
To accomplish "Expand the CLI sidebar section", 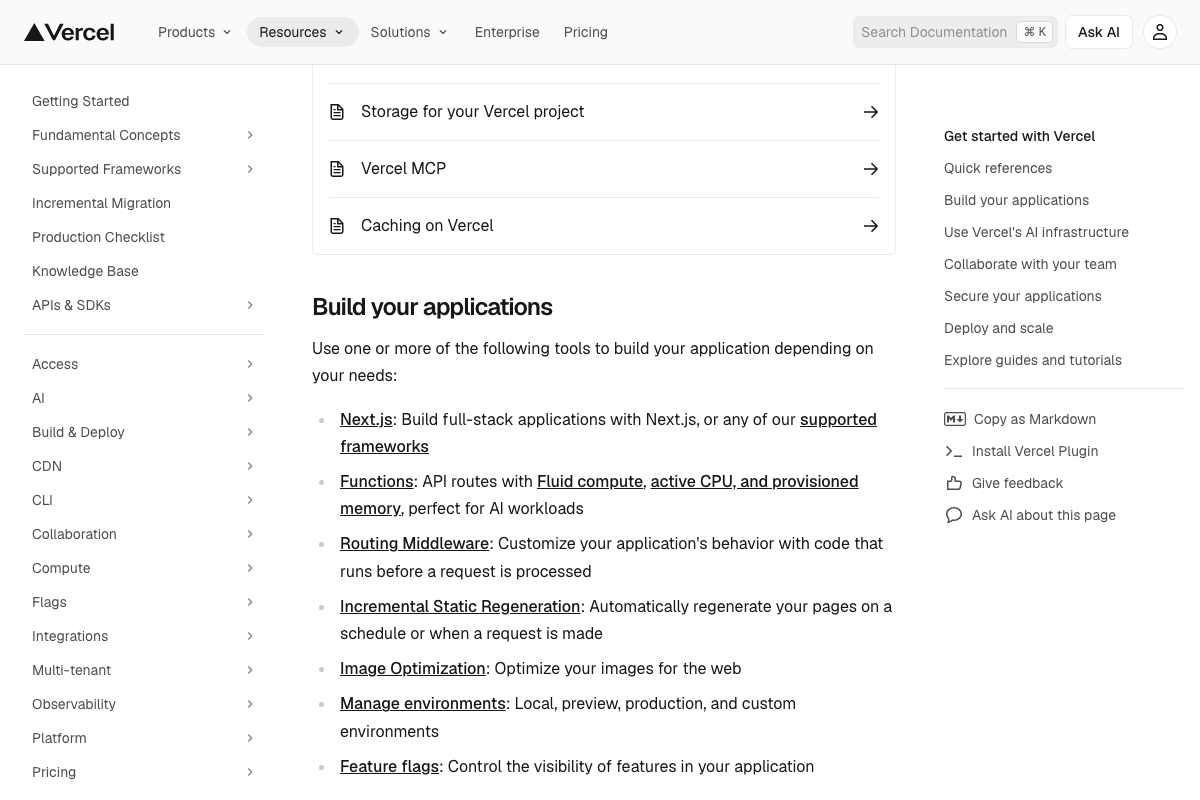I will point(250,500).
